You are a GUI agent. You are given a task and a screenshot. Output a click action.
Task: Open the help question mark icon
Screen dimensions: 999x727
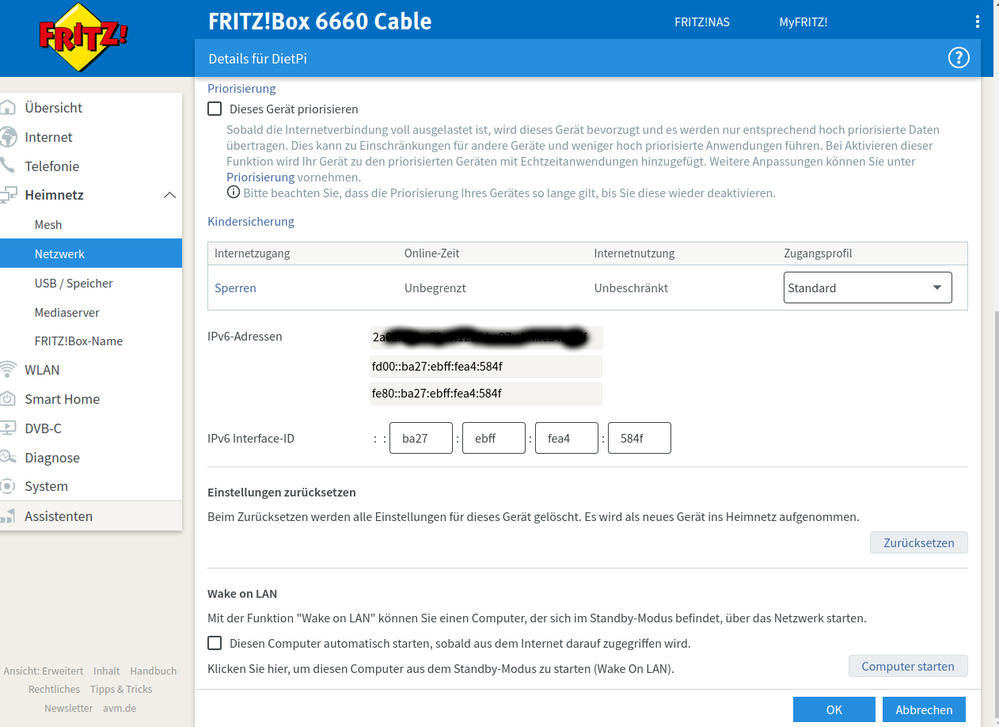pos(958,58)
